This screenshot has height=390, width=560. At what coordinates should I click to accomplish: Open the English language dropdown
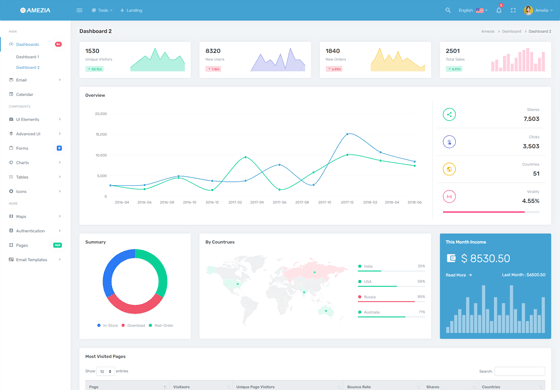pos(473,10)
